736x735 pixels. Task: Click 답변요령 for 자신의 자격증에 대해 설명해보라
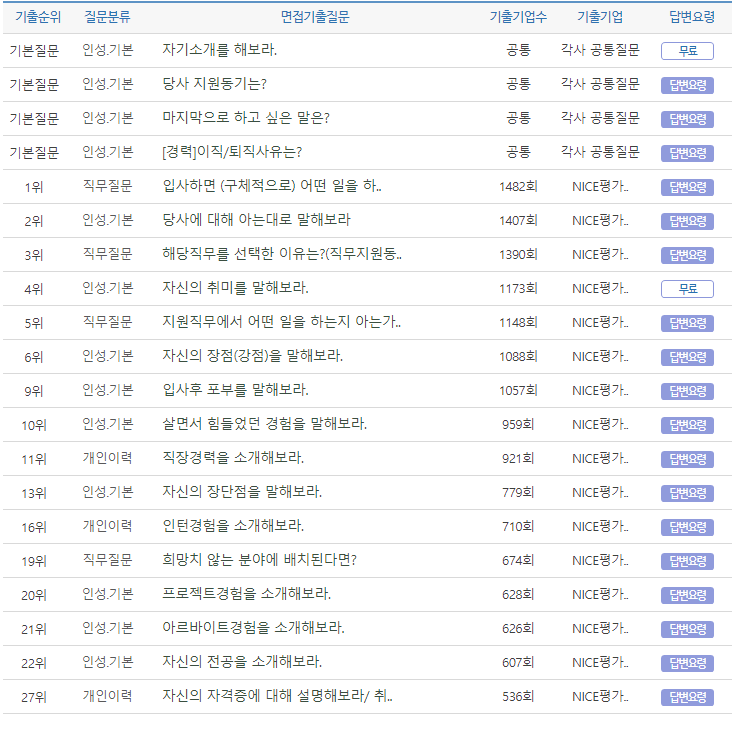pyautogui.click(x=687, y=697)
